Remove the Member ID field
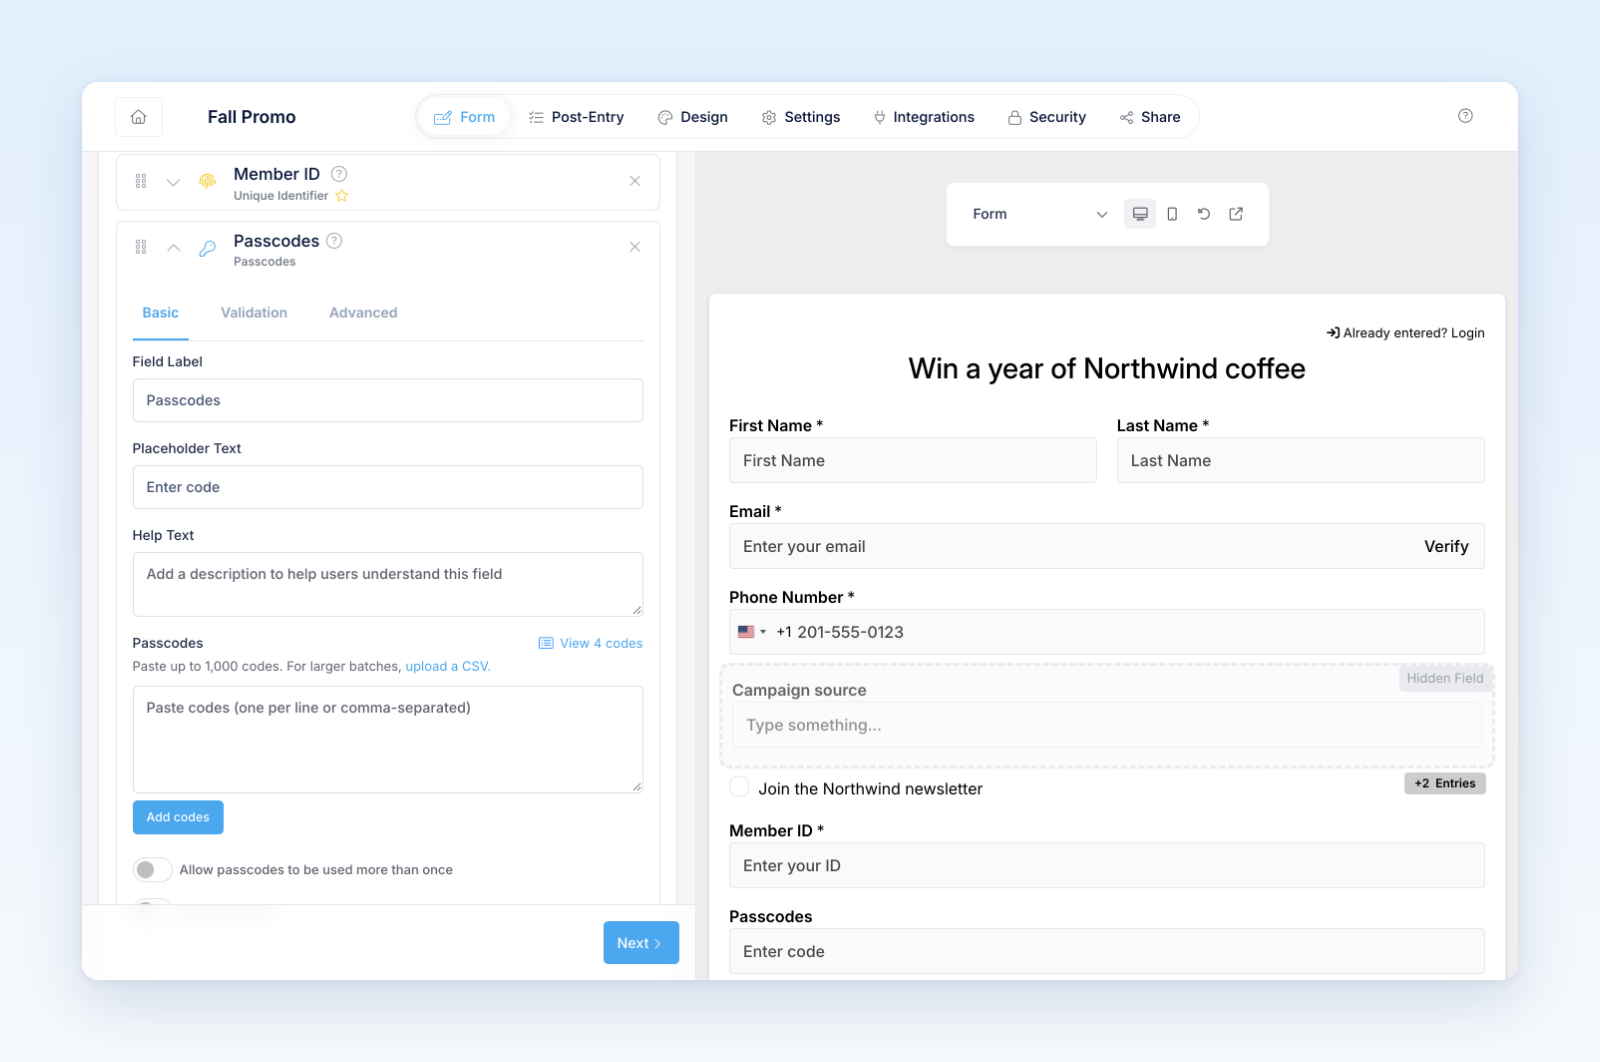This screenshot has width=1600, height=1062. pyautogui.click(x=635, y=181)
